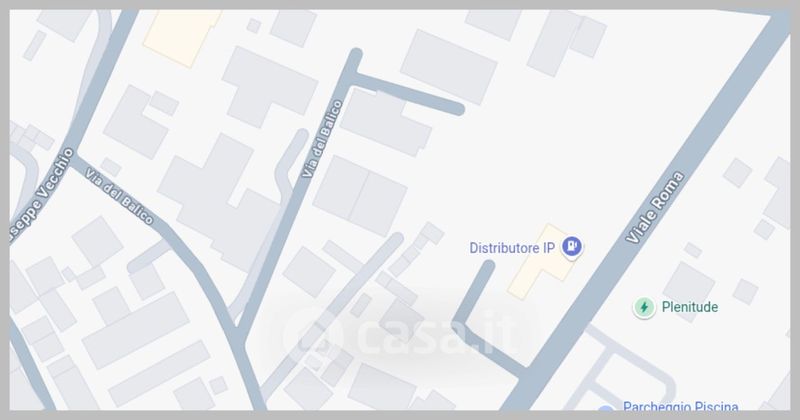800x420 pixels.
Task: Click the diagonal Via del Balico label
Action: pyautogui.click(x=119, y=196)
